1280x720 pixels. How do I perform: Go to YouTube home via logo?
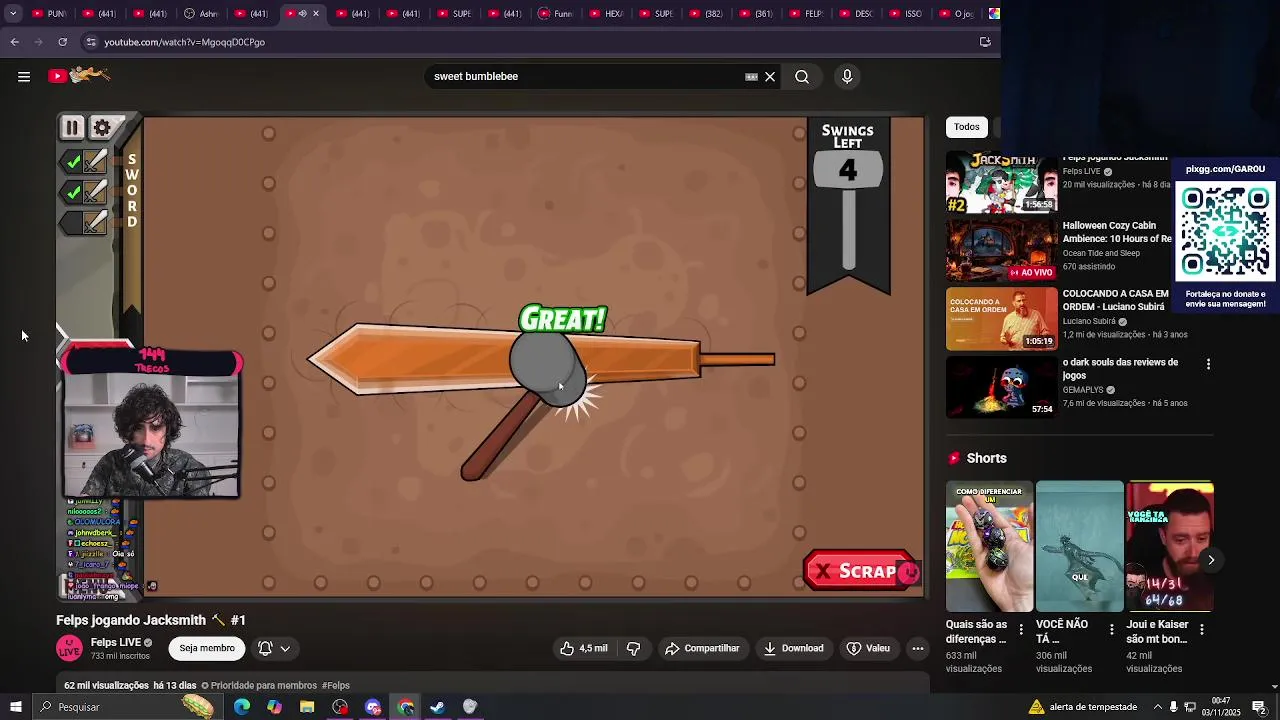(79, 75)
